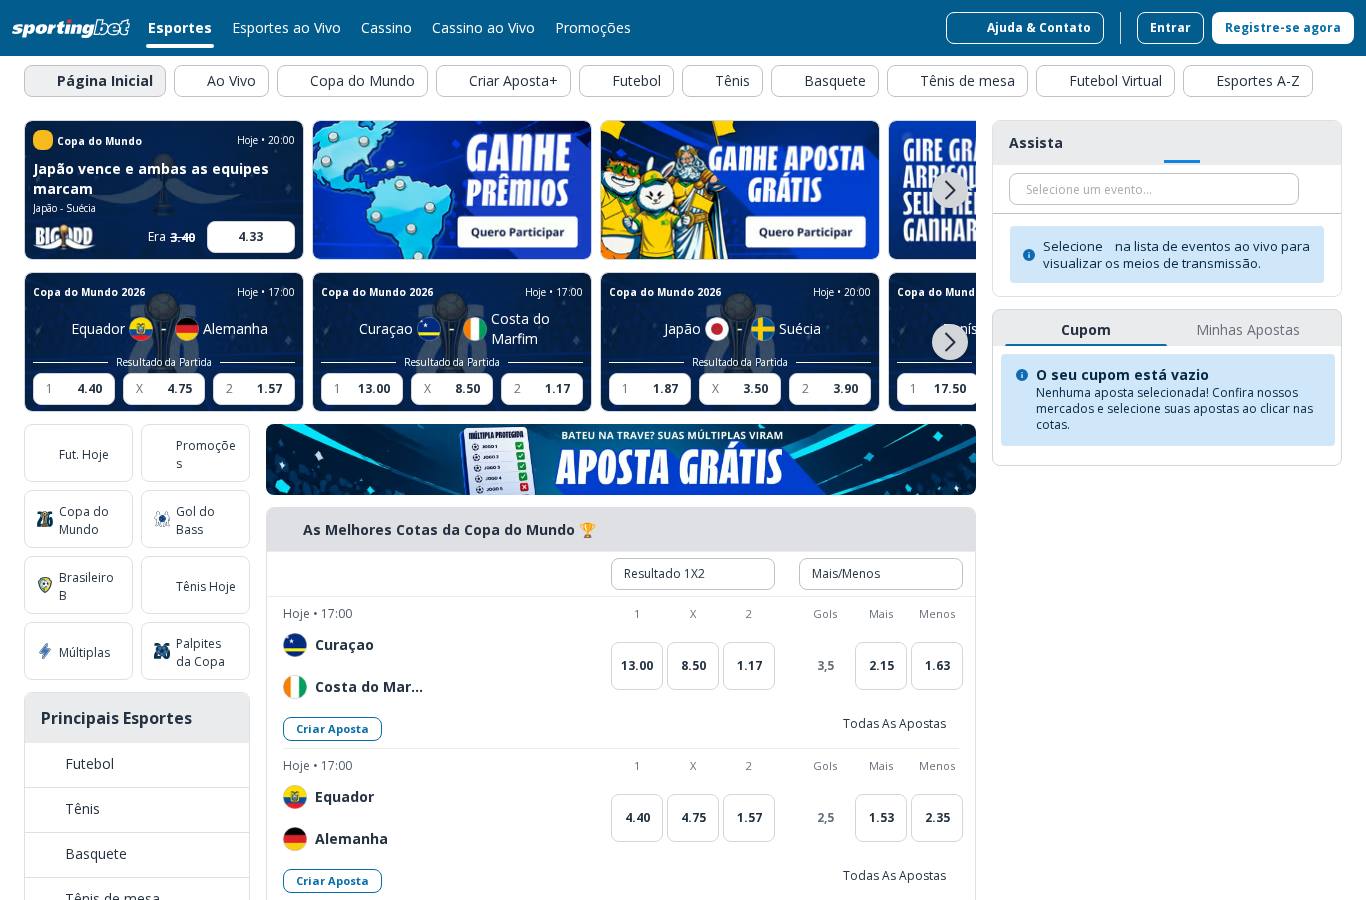Open Todas As Apostas for Curaçao match
Screen dimensions: 1366x900
click(894, 723)
